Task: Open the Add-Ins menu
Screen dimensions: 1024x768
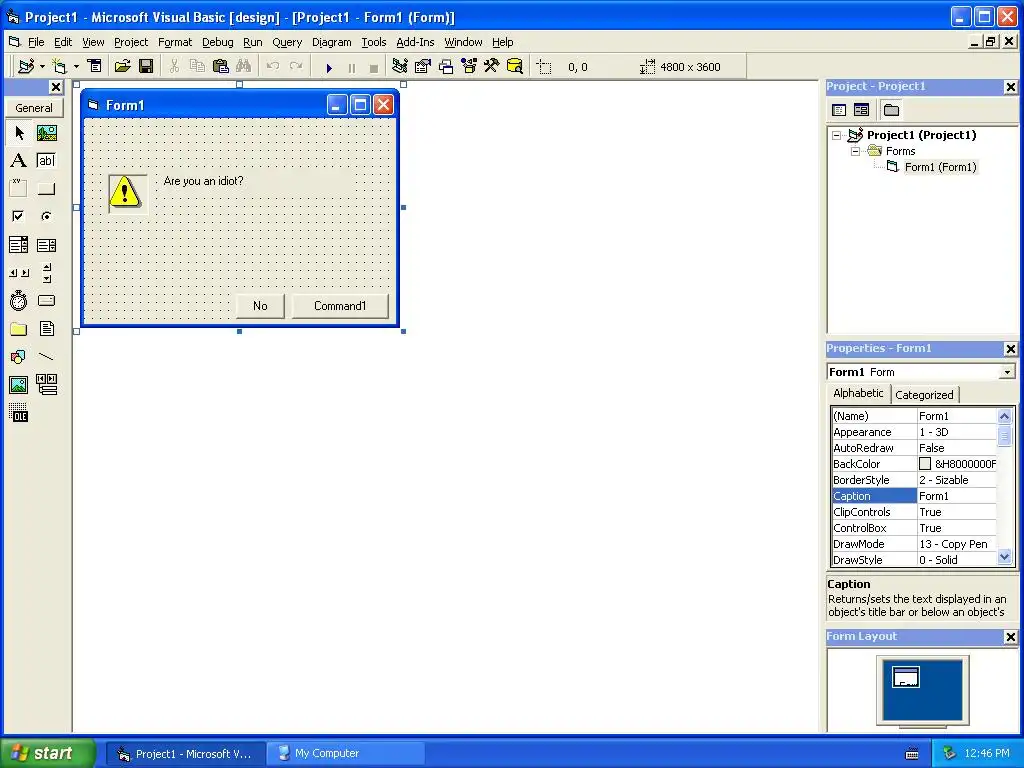Action: click(x=415, y=42)
